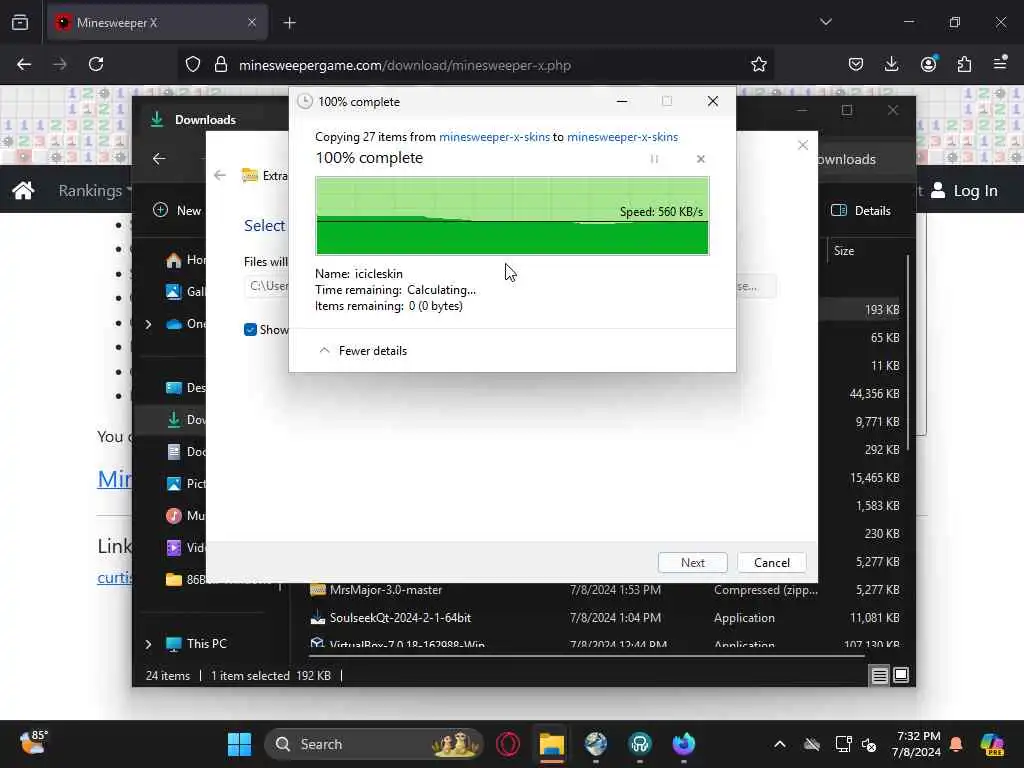Reload the Minesweeper X page
The image size is (1024, 768).
tap(96, 64)
